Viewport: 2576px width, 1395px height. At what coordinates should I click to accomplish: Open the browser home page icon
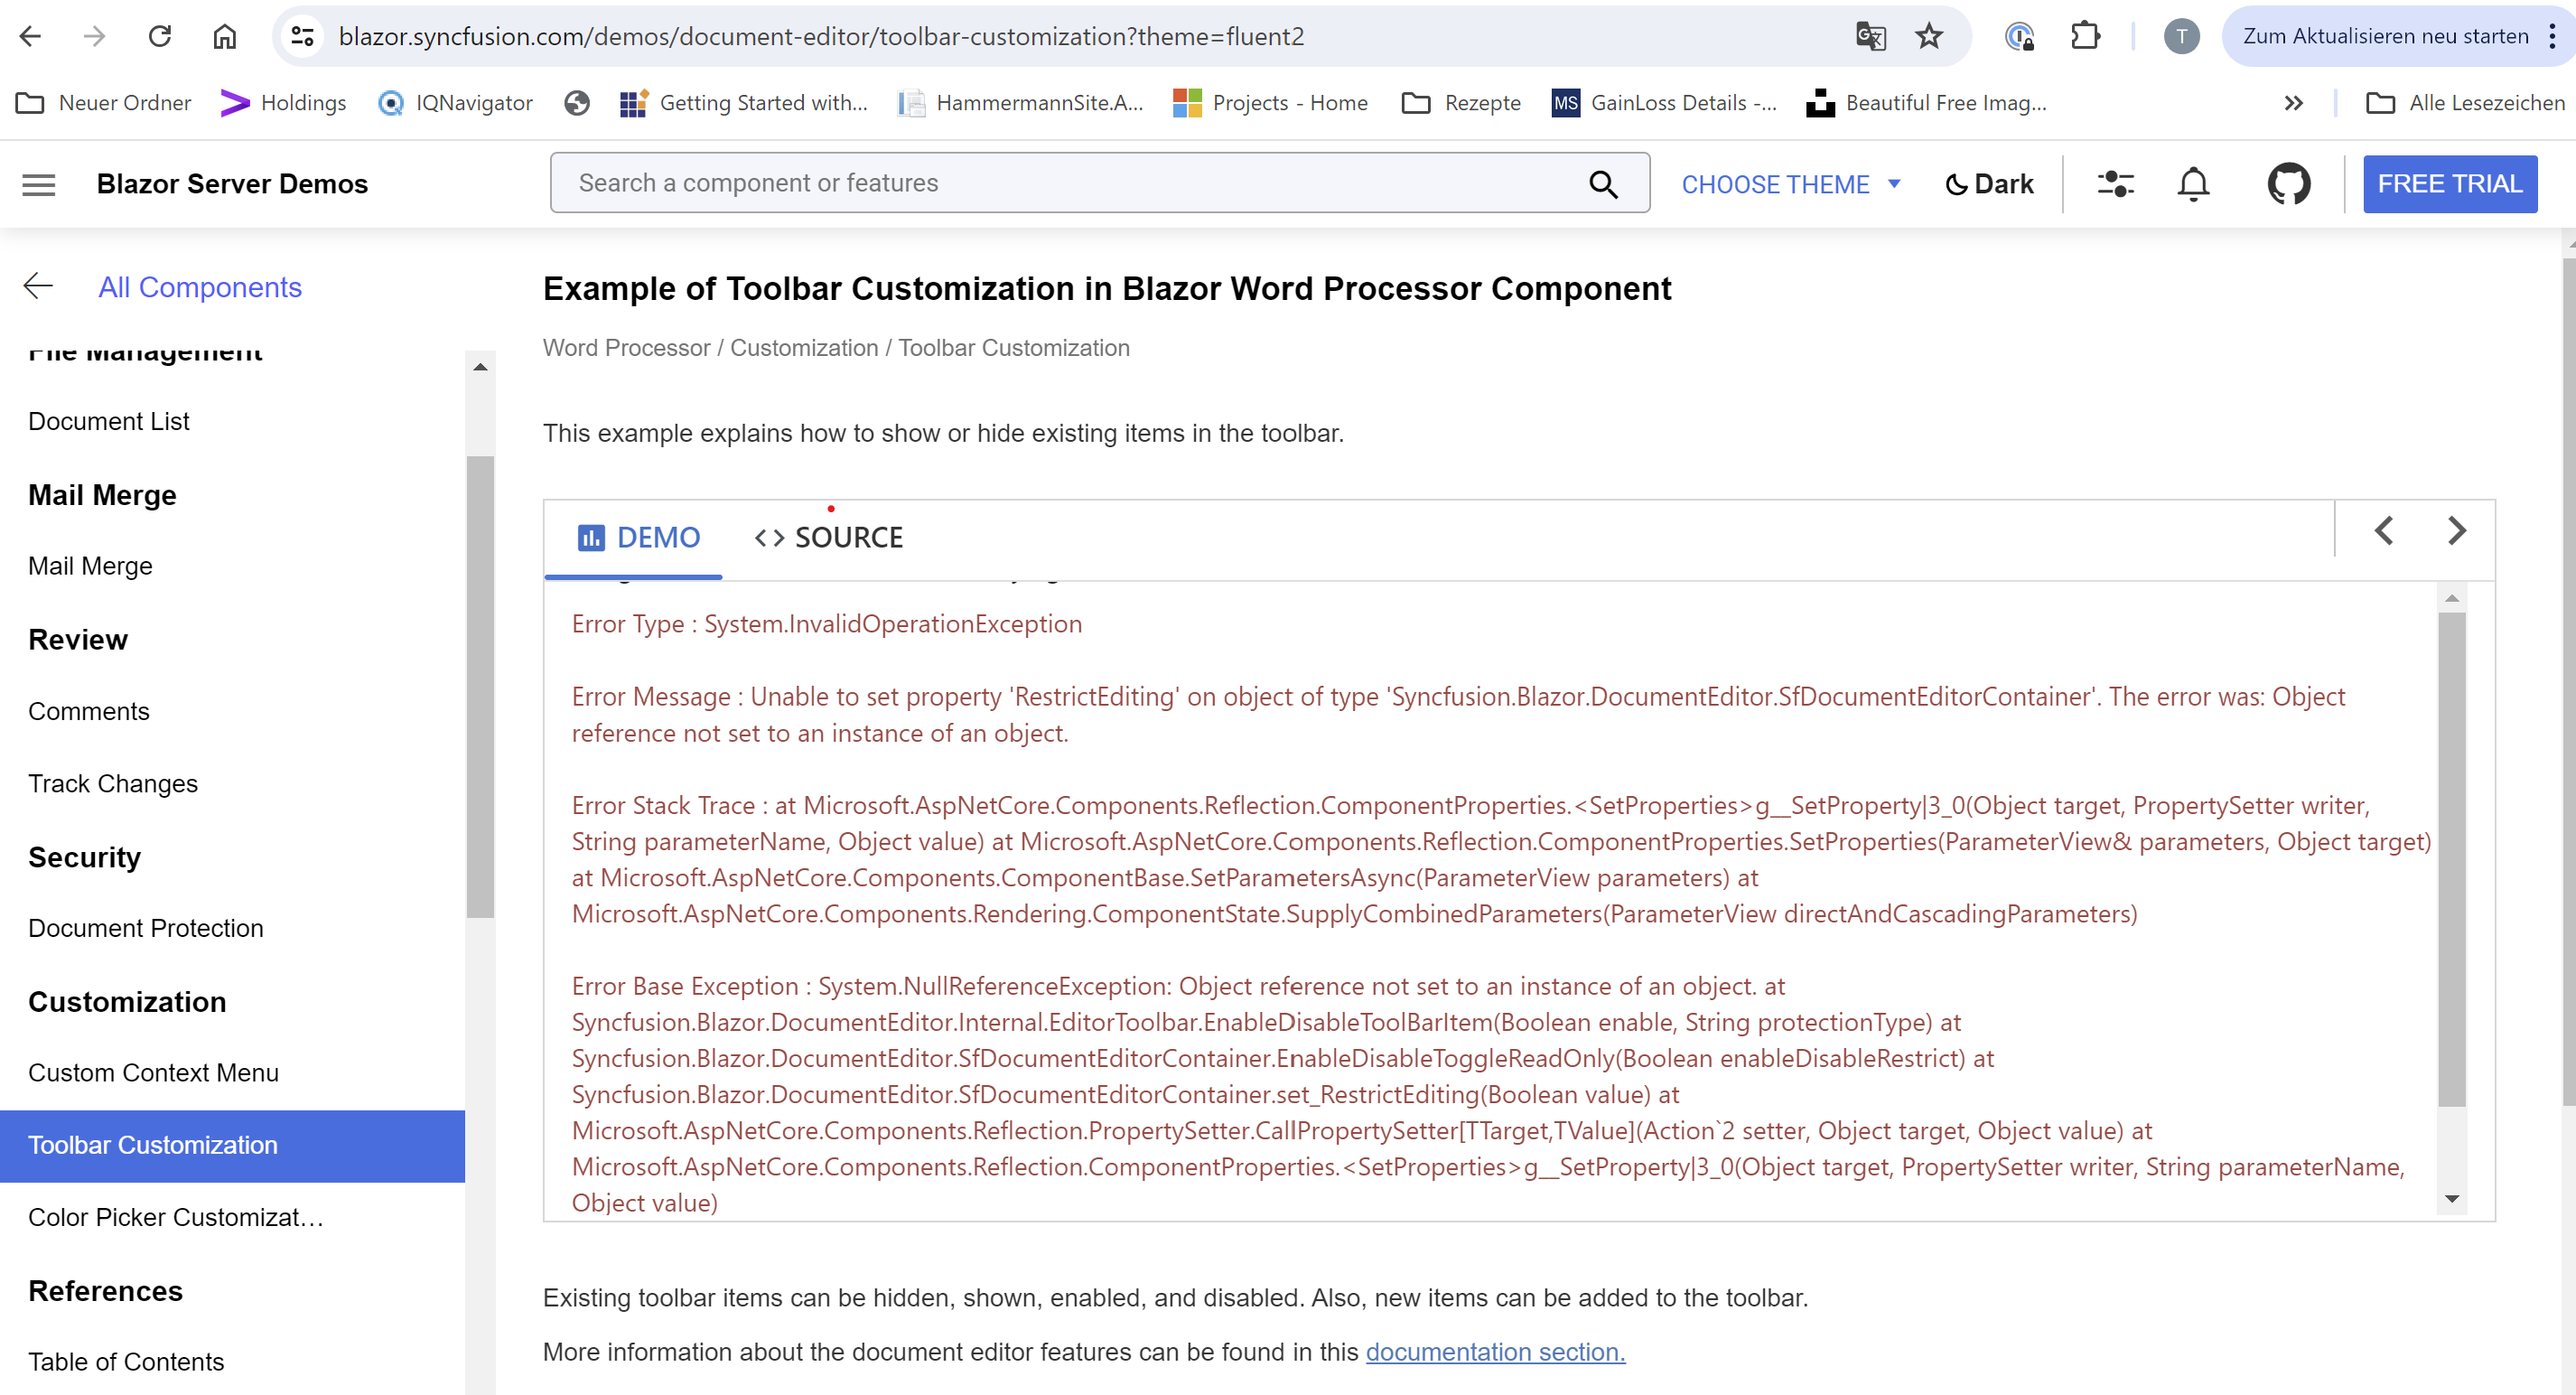[225, 37]
